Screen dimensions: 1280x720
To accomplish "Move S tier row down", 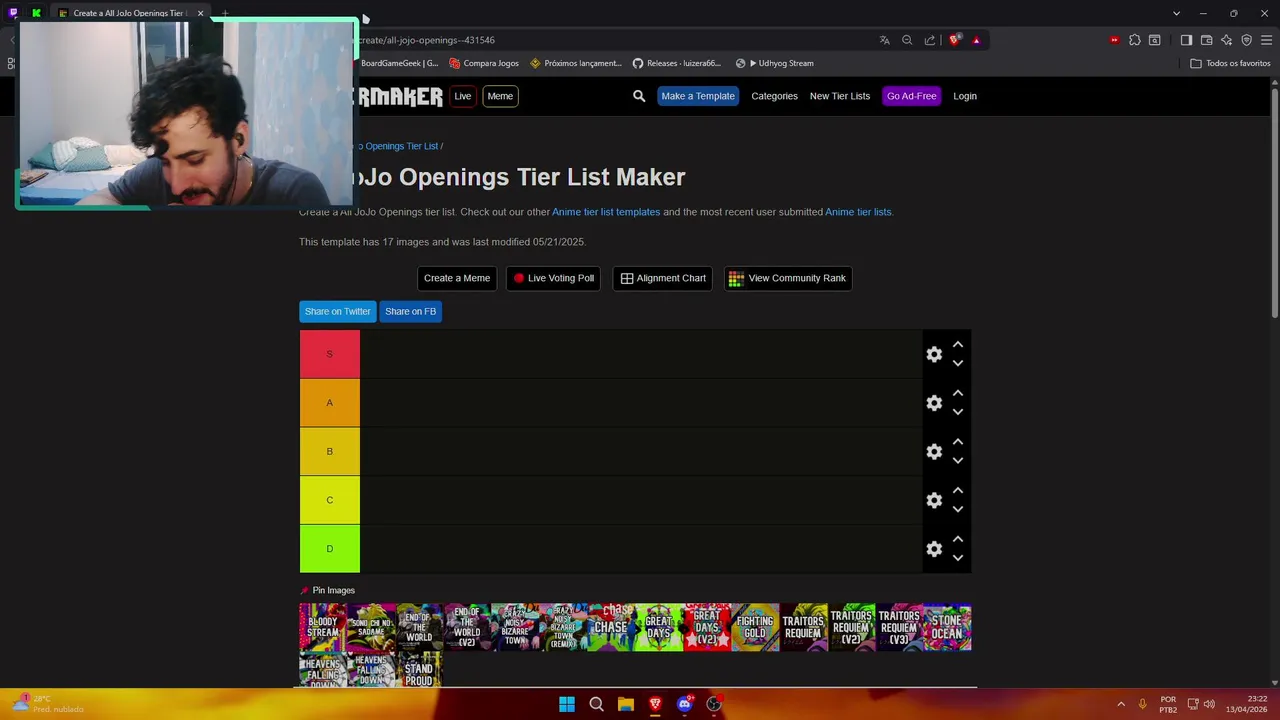I will [957, 363].
